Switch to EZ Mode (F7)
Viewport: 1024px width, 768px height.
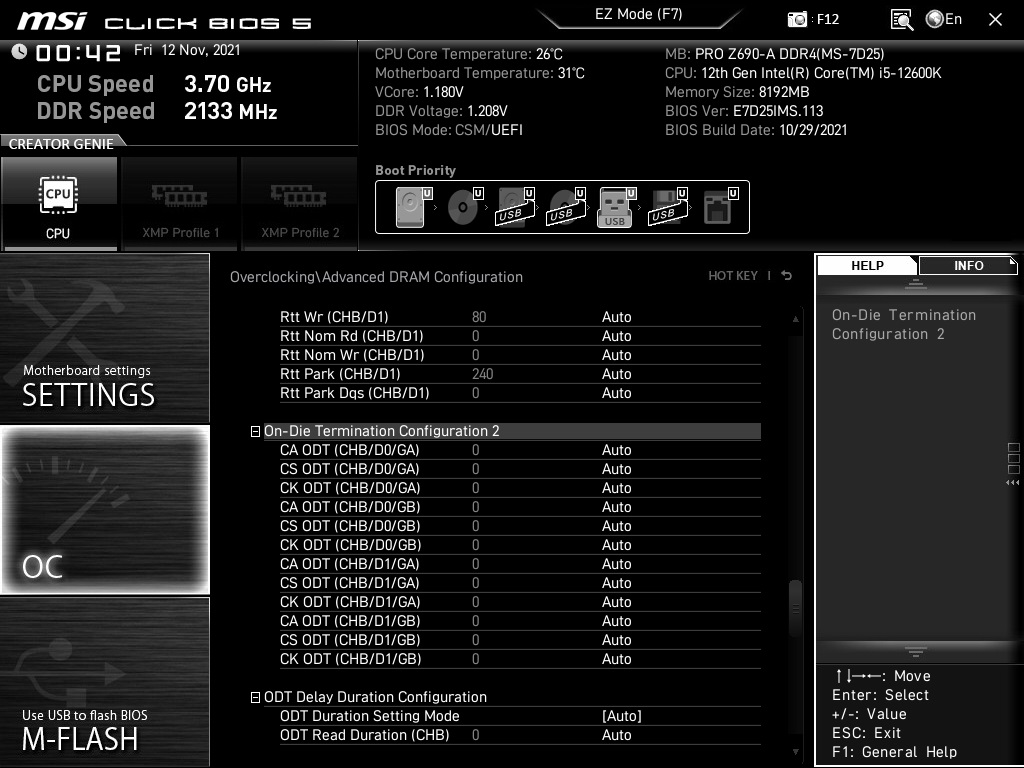pos(639,14)
